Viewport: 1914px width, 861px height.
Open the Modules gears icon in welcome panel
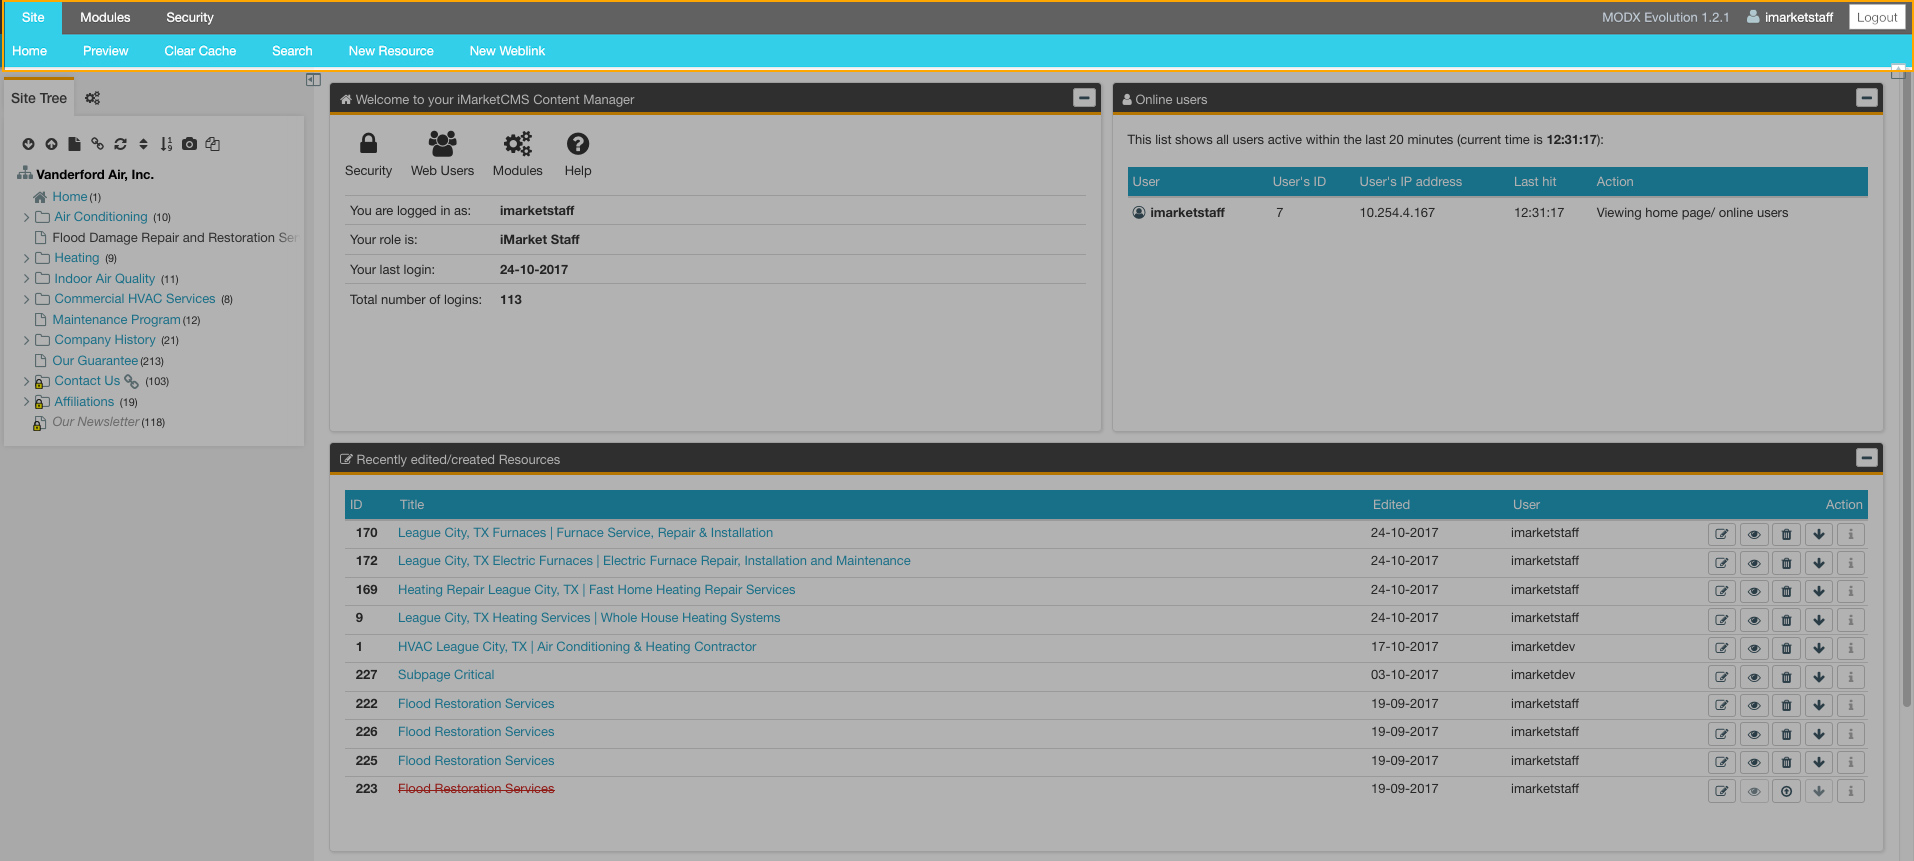click(x=517, y=154)
